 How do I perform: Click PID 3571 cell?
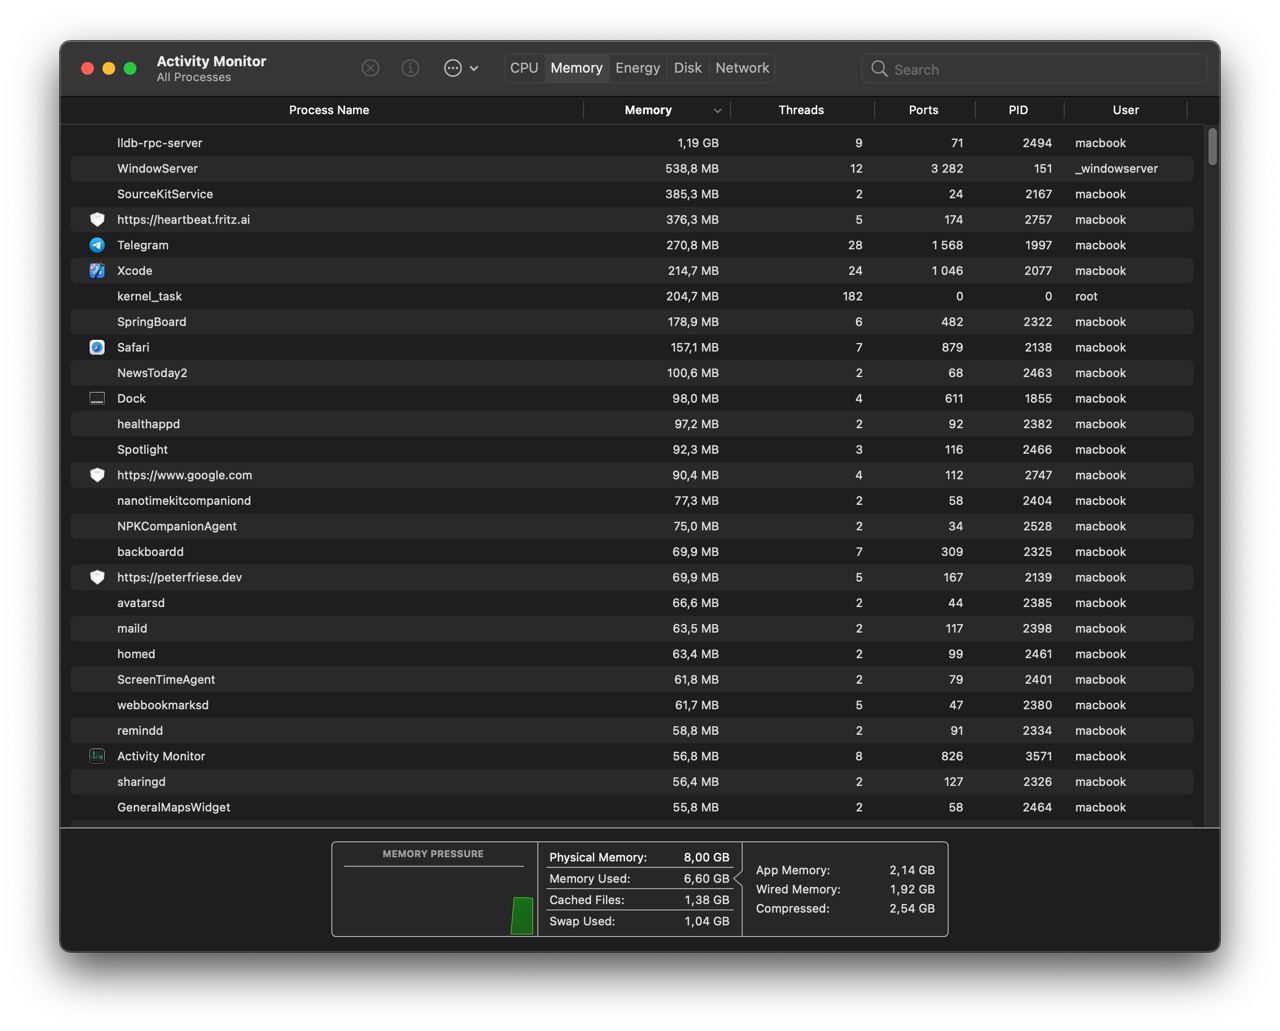pos(1038,756)
